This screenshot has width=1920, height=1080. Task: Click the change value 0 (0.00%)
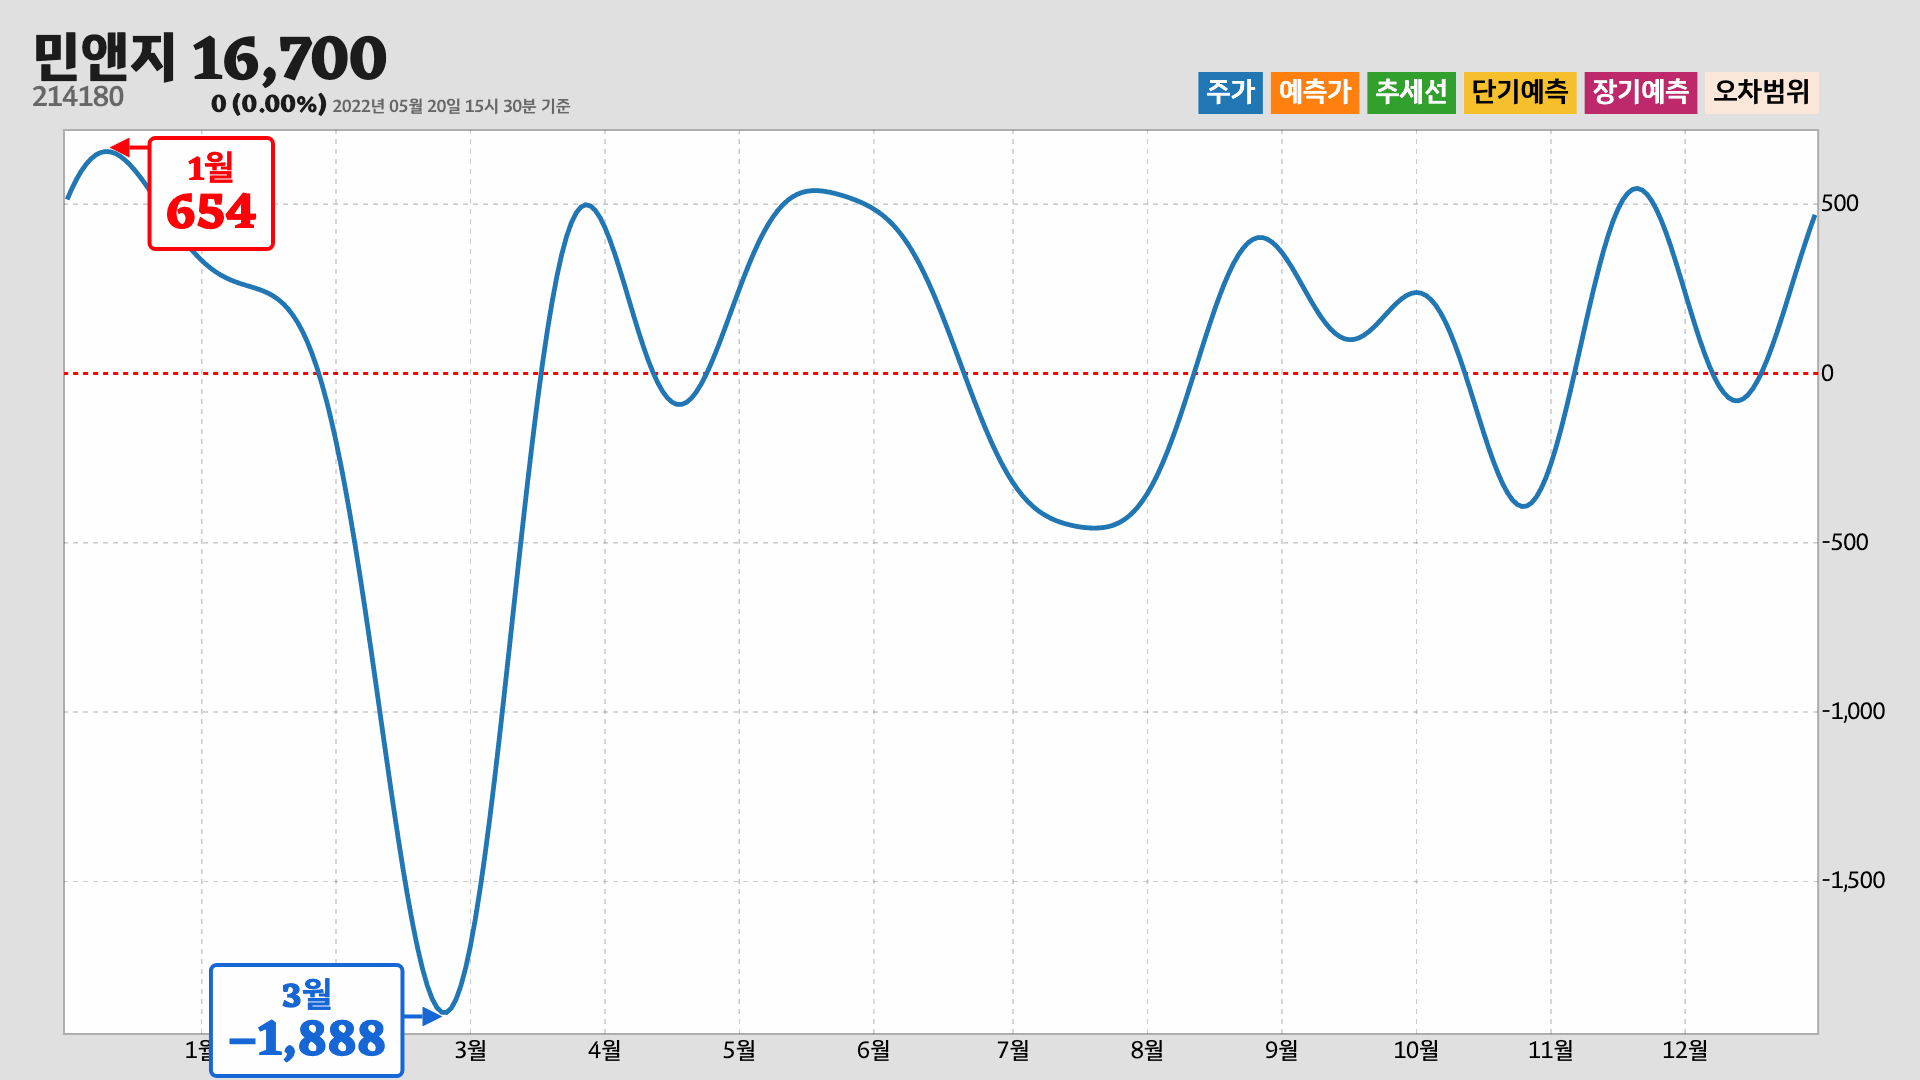(x=269, y=104)
